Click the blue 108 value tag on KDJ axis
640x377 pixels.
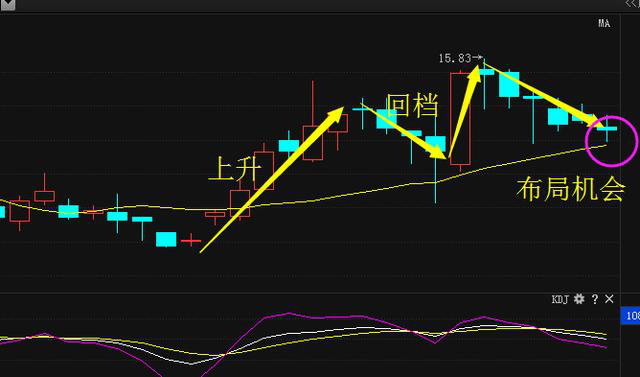[x=630, y=316]
